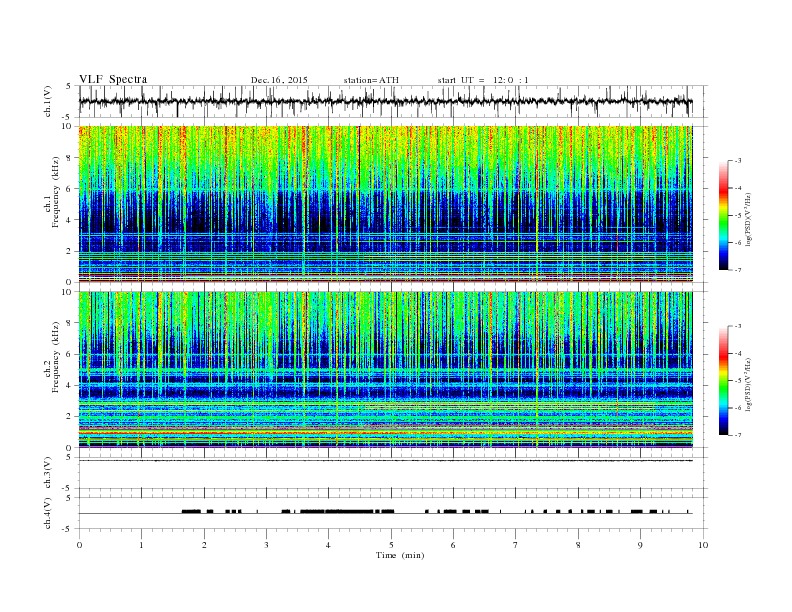
Task: Click the "station=ATH" header label
Action: coord(371,80)
